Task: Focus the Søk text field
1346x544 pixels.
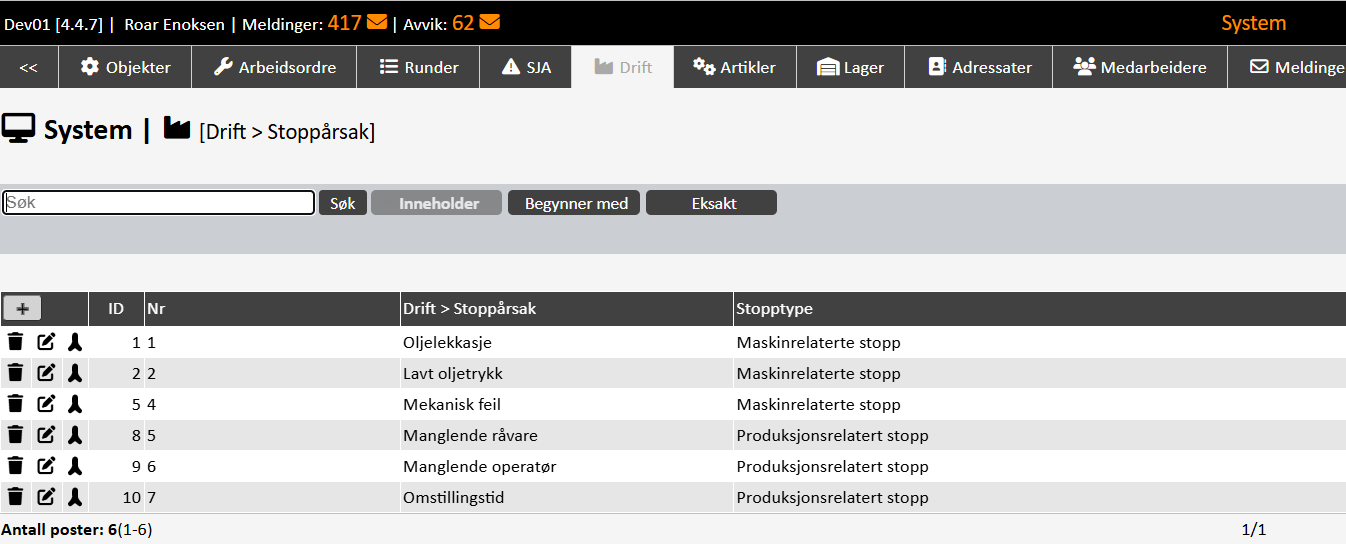Action: (x=159, y=202)
